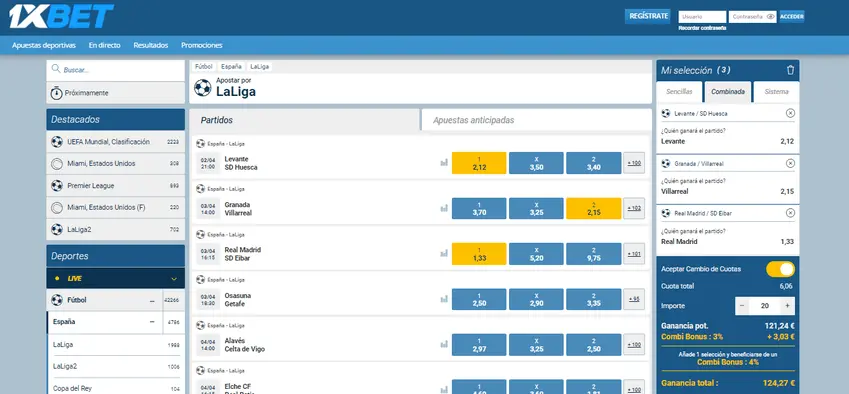Click UEFA Mundial football icon

coord(57,142)
